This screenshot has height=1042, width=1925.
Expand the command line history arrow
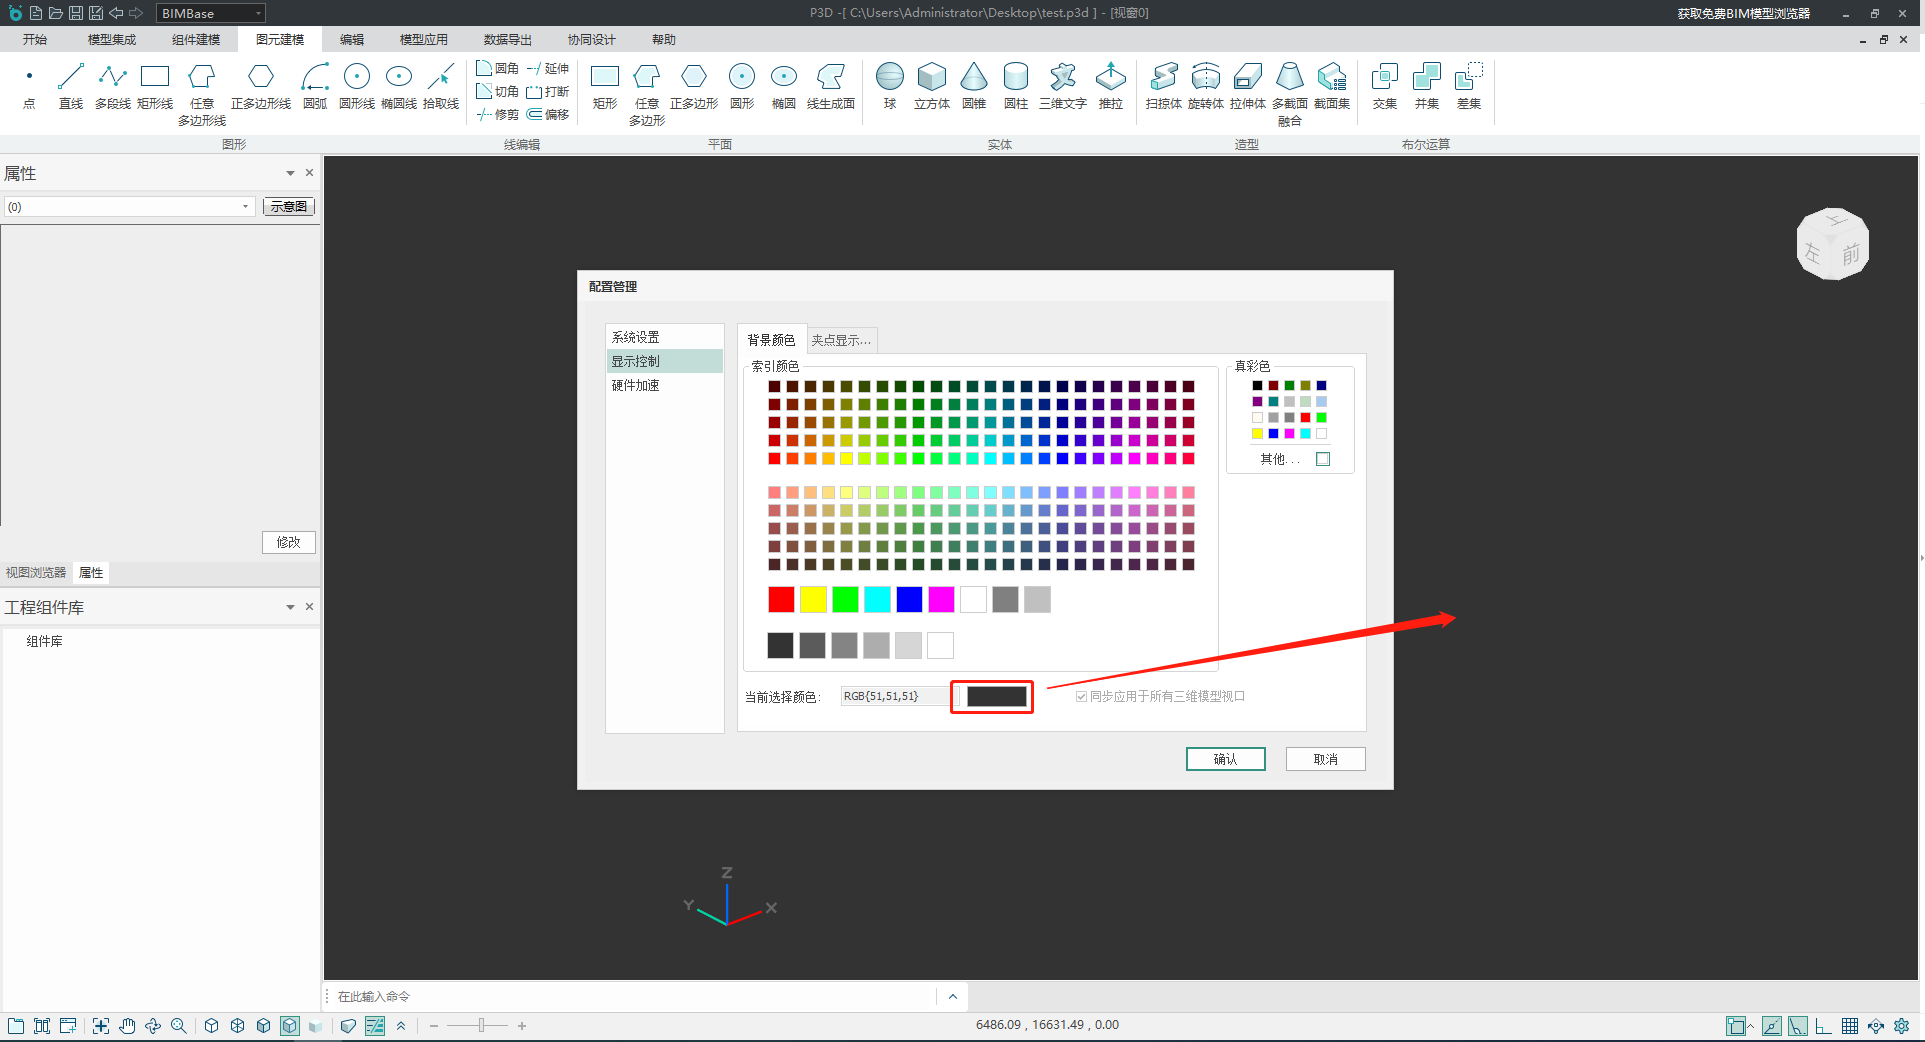[x=952, y=997]
